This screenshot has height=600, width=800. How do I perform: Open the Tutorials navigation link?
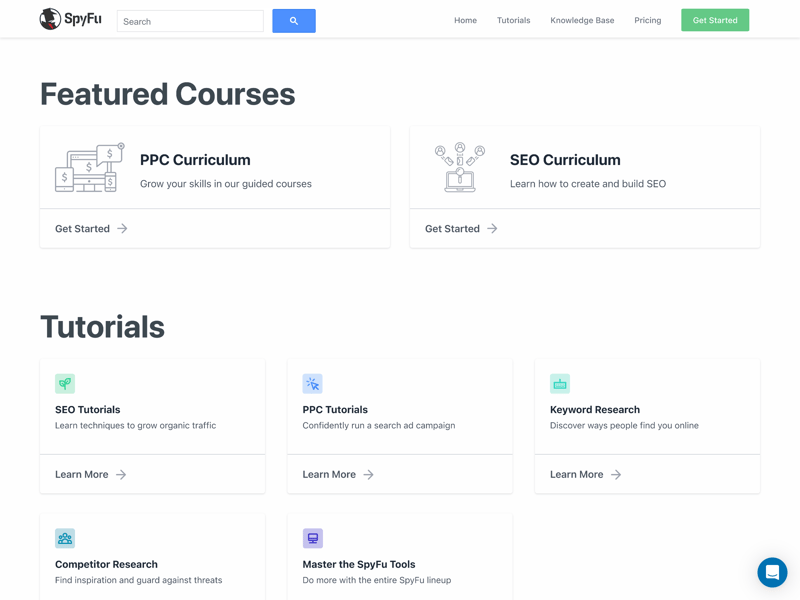(513, 20)
